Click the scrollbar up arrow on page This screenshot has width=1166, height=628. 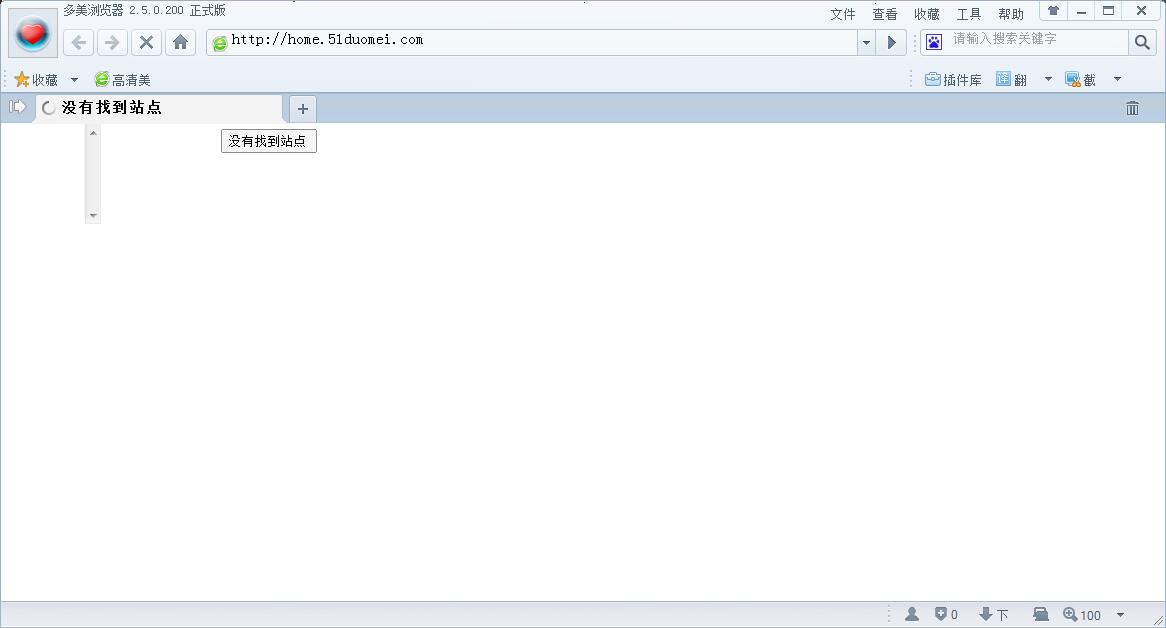coord(93,133)
